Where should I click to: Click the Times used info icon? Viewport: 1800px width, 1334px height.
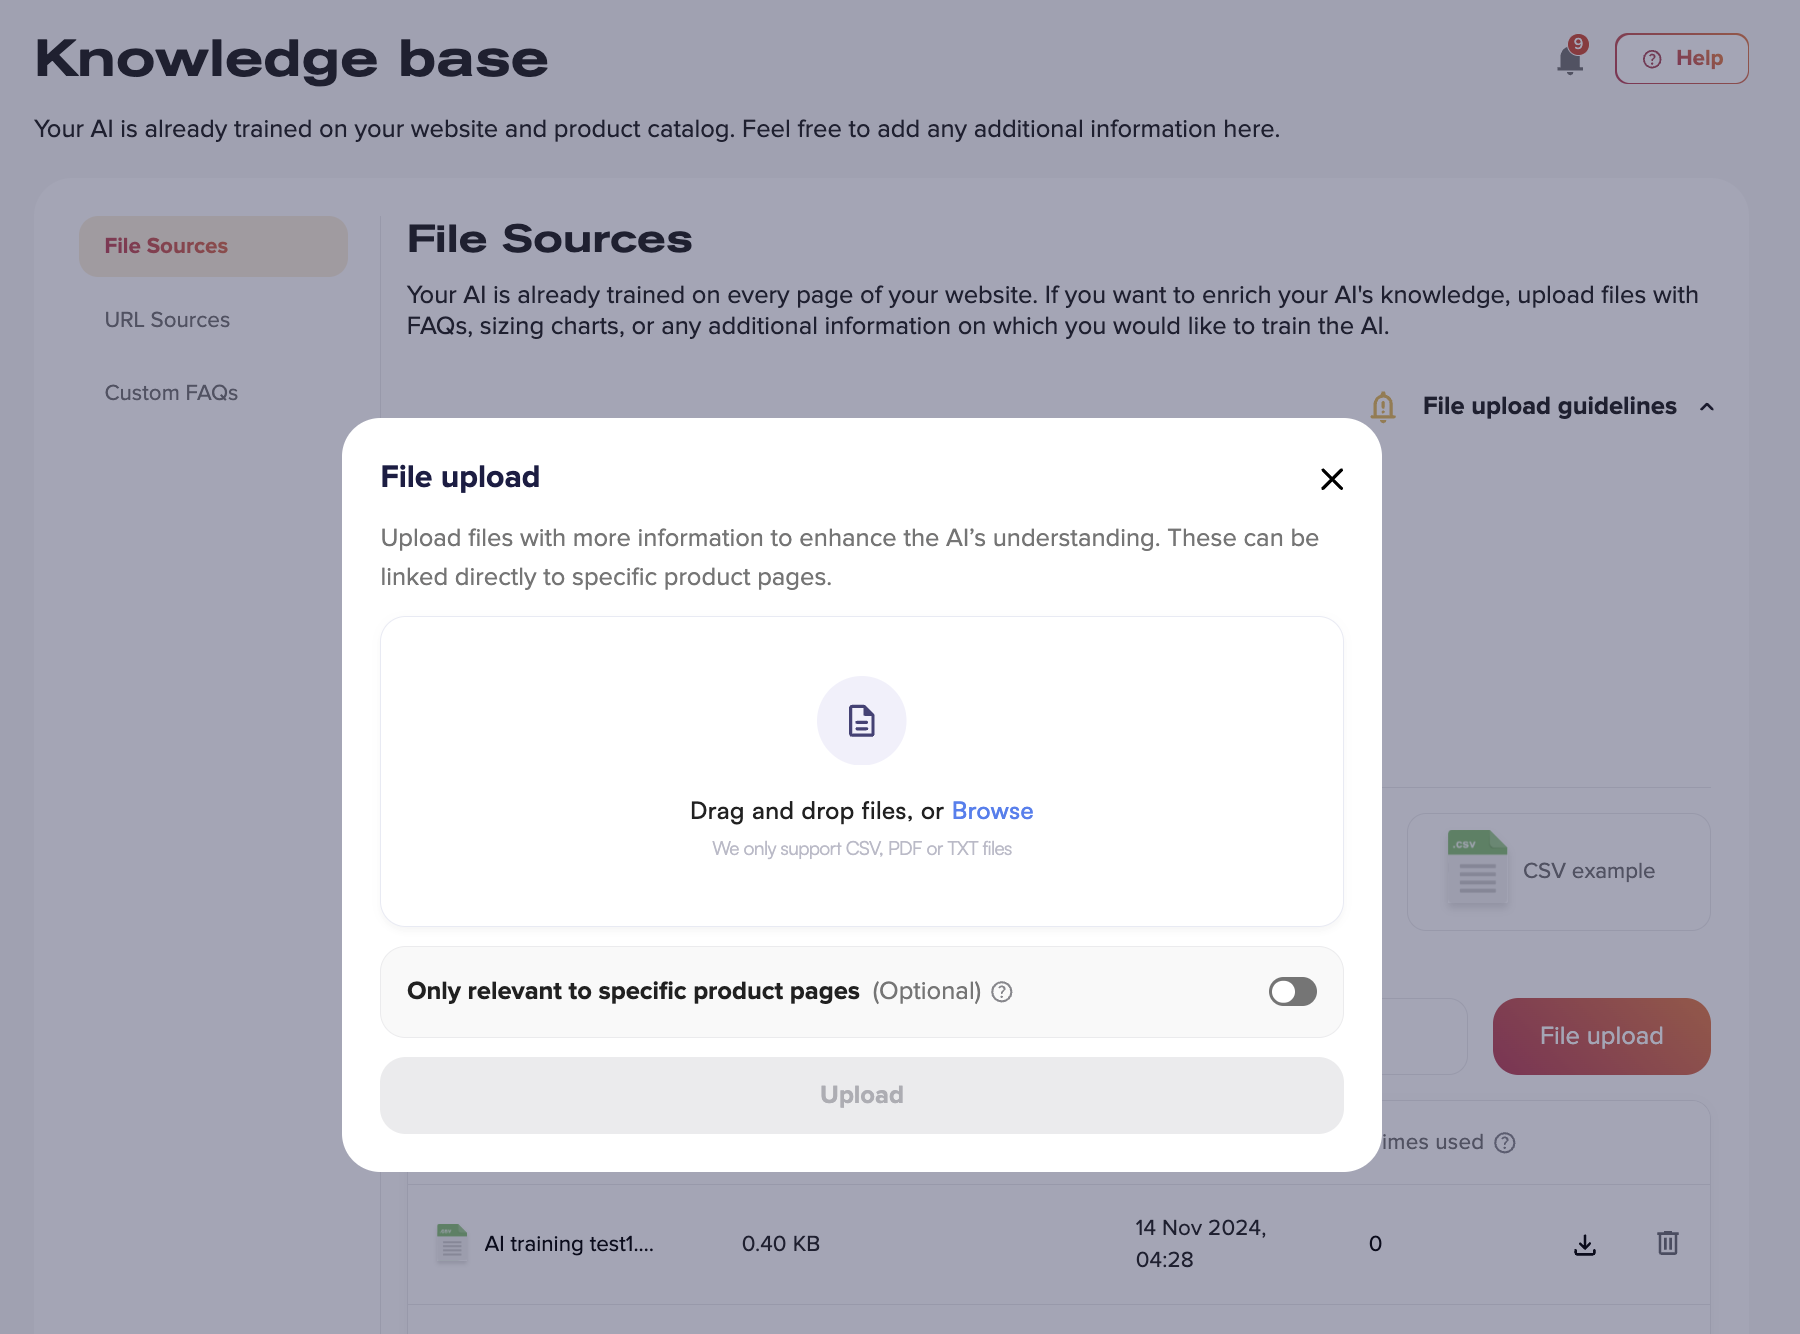point(1505,1142)
